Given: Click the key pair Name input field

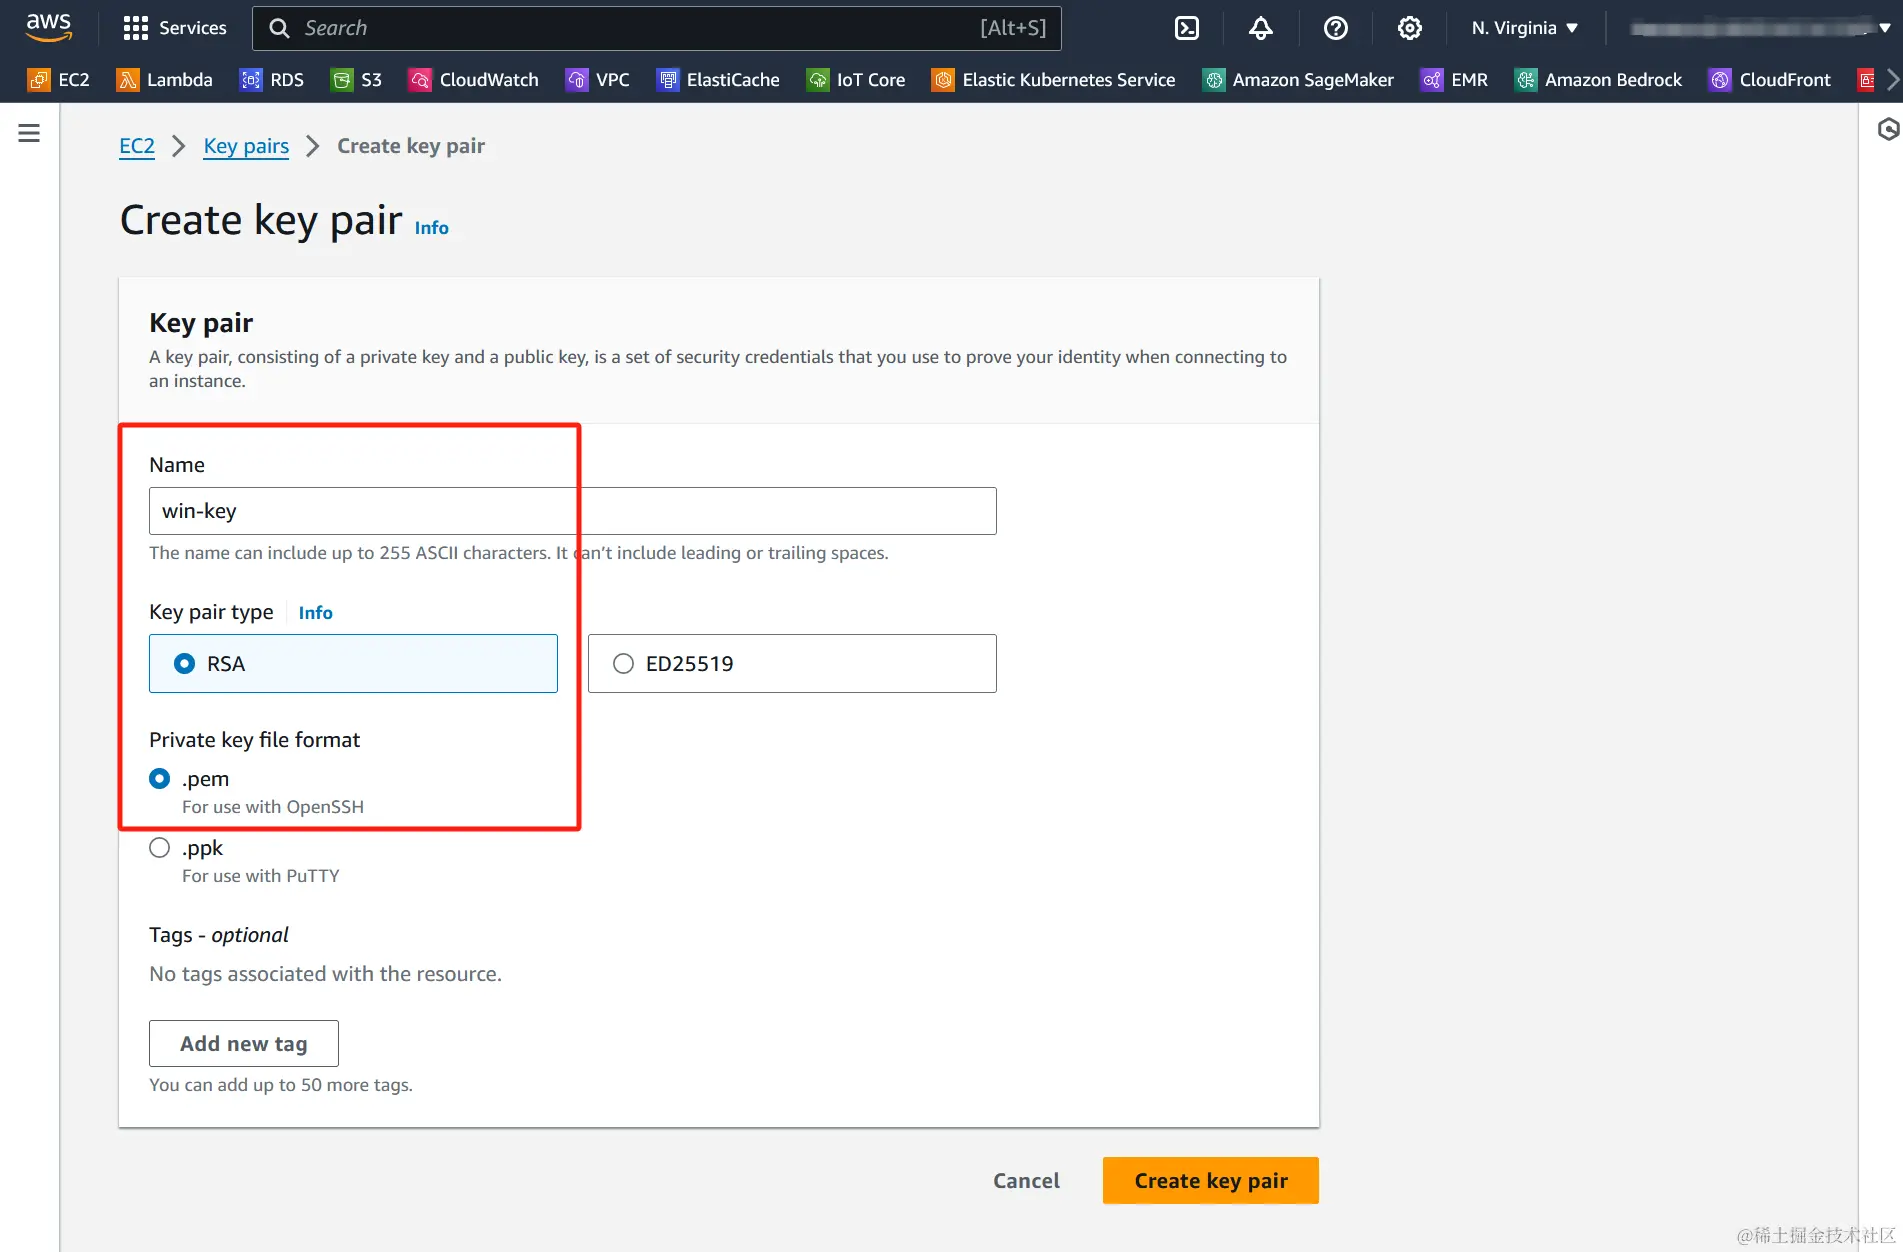Looking at the screenshot, I should [573, 511].
